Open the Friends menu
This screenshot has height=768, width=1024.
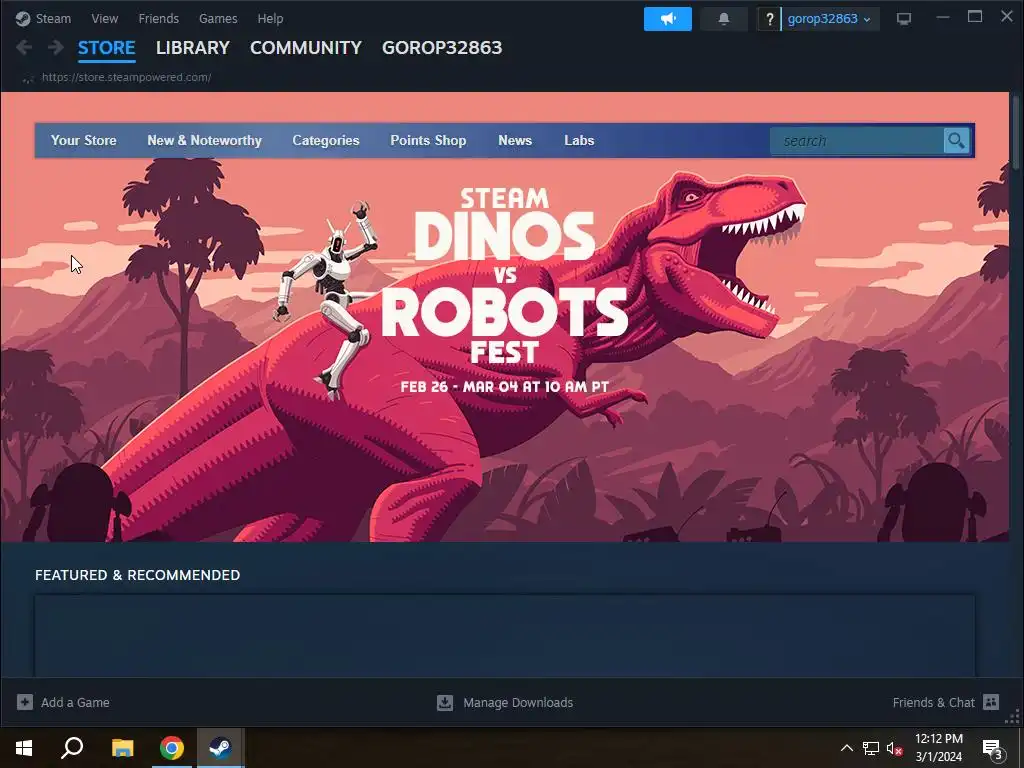(x=159, y=18)
